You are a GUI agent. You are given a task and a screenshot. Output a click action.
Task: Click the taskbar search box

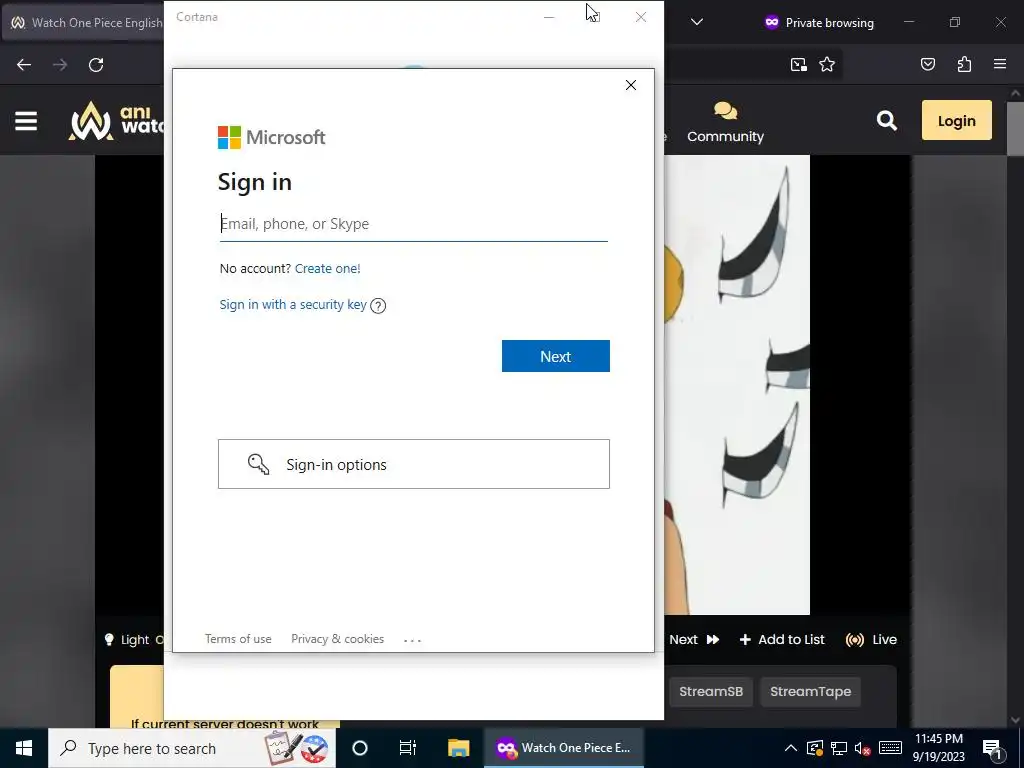192,748
